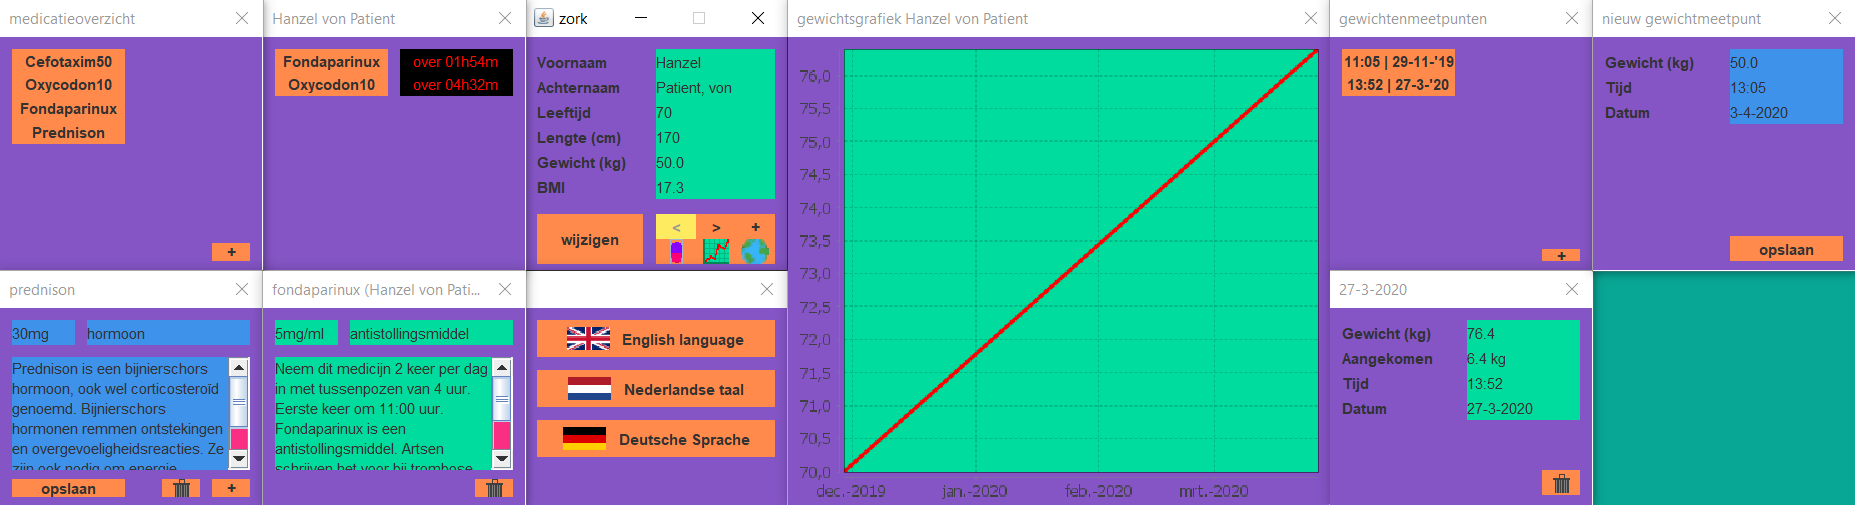Click the red line in the weight graph
The width and height of the screenshot is (1855, 505).
1082,260
